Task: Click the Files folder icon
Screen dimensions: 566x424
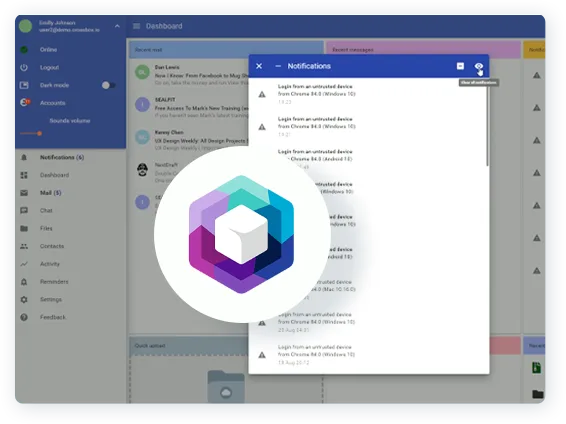Action: coord(24,228)
